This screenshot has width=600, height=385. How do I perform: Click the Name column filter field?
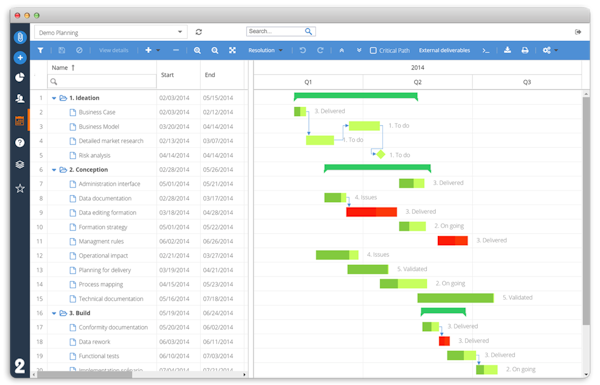(102, 82)
